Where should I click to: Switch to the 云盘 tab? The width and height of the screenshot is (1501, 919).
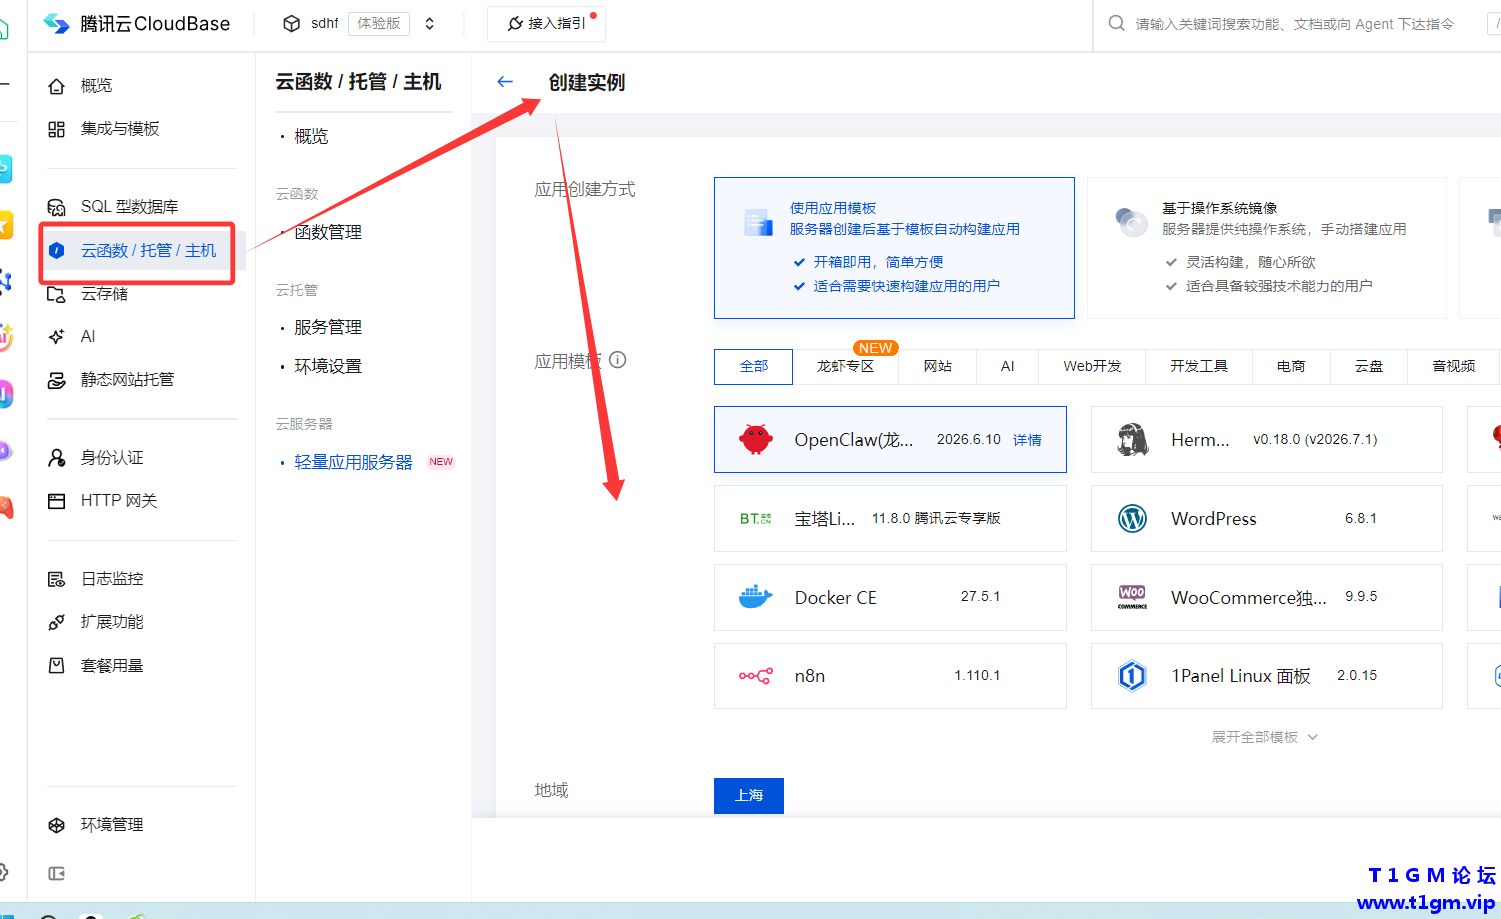[1369, 367]
